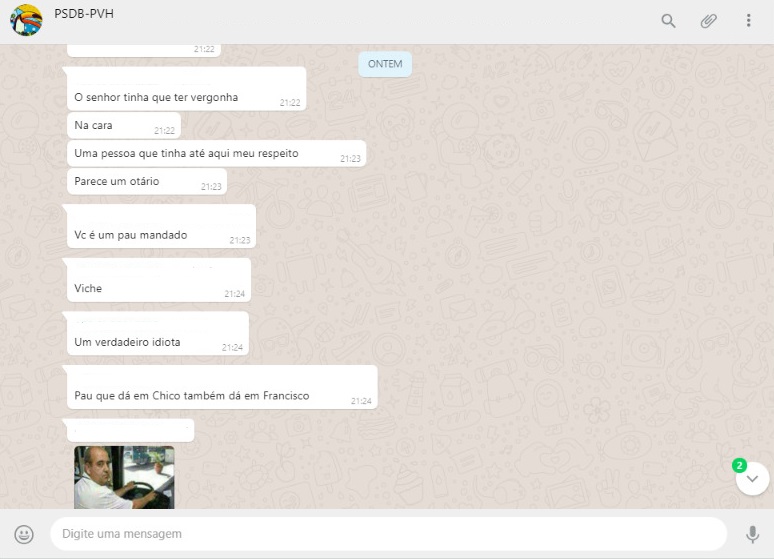774x559 pixels.
Task: Focus the 'Digite uma mensagem' input field
Action: tap(388, 534)
